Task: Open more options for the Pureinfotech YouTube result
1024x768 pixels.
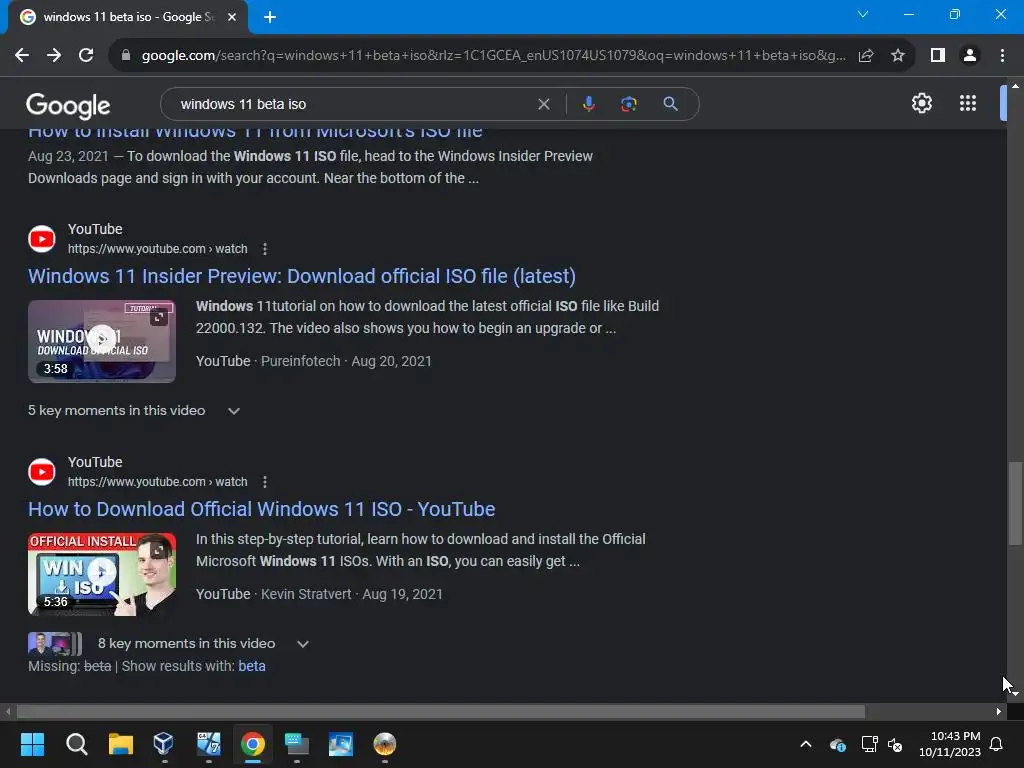Action: click(x=264, y=249)
